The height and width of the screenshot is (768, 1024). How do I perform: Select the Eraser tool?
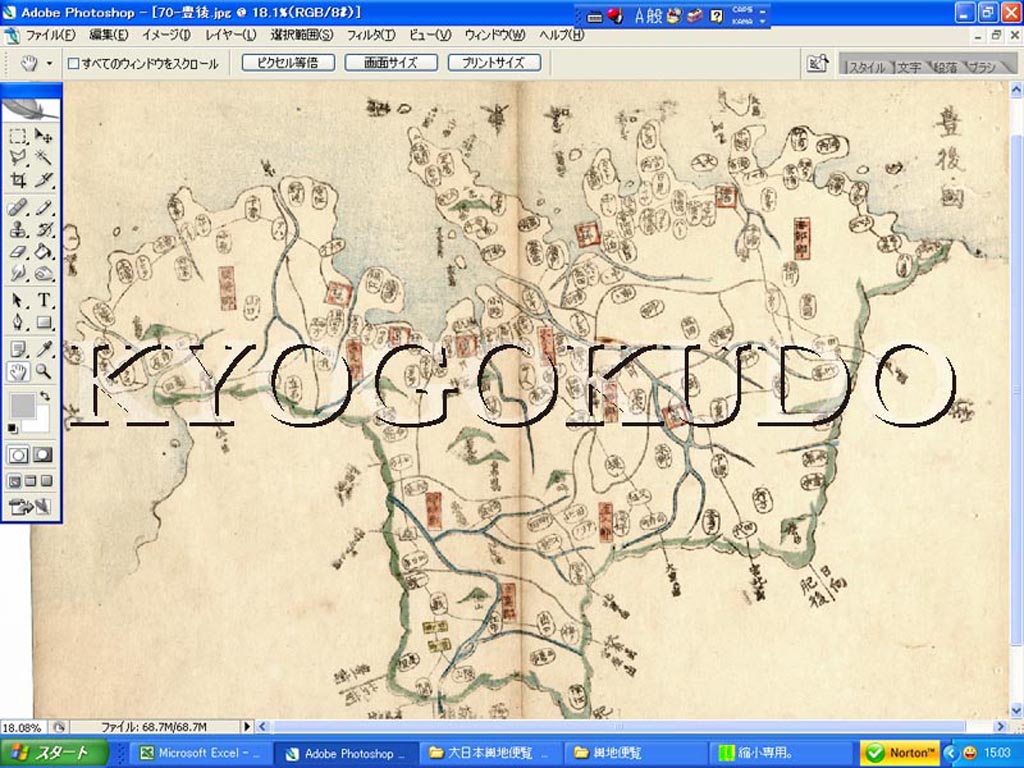(18, 251)
